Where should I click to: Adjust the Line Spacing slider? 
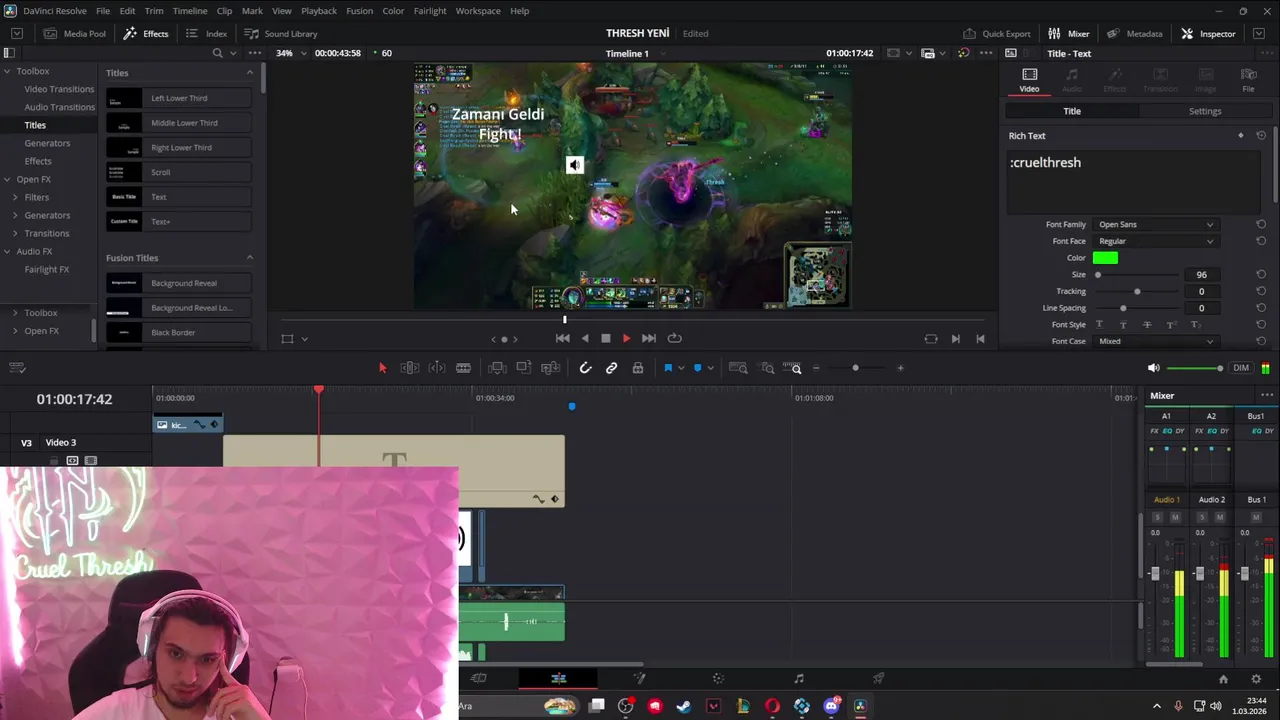click(x=1123, y=308)
